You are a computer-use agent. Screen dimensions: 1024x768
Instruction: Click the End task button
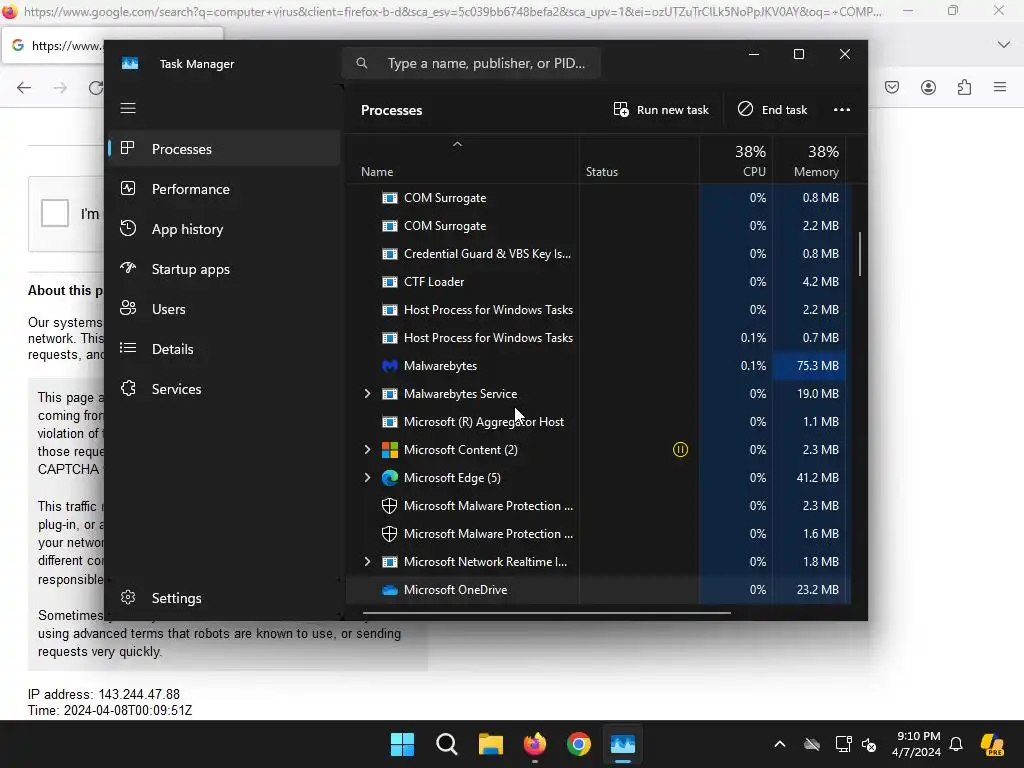(772, 110)
